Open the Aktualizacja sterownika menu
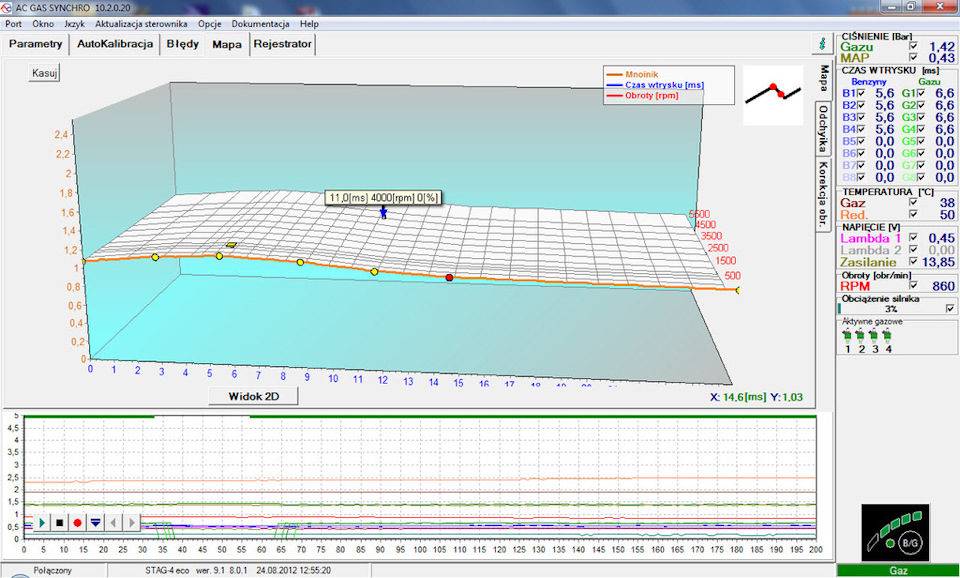This screenshot has height=578, width=960. point(141,24)
